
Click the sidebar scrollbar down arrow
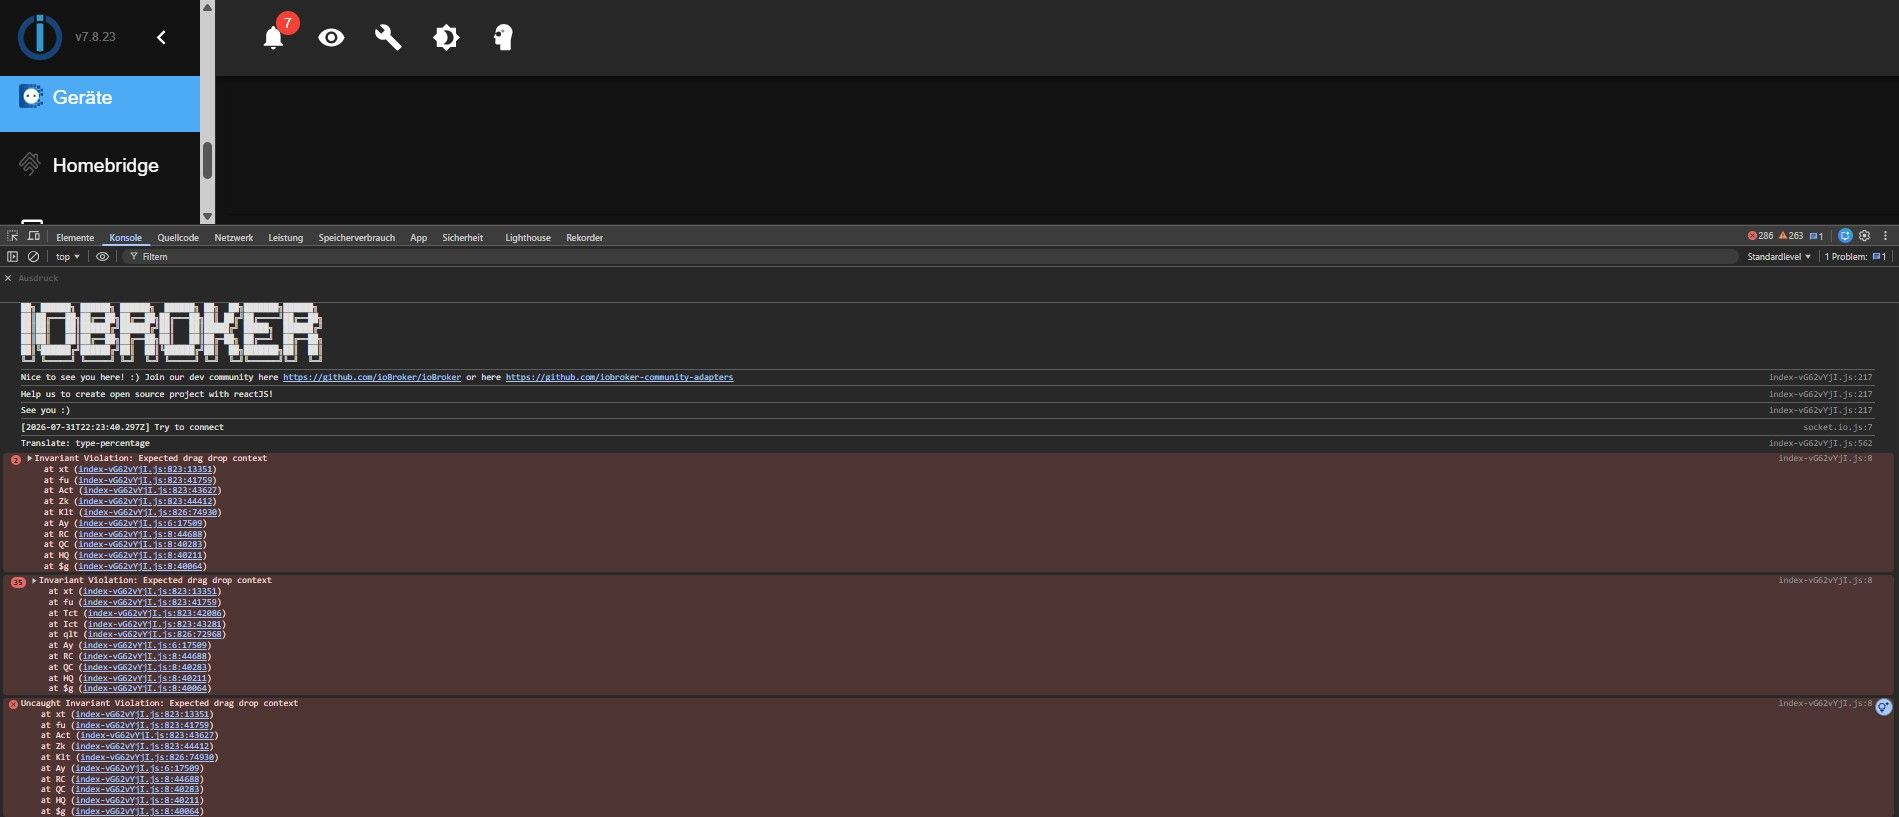coord(207,216)
